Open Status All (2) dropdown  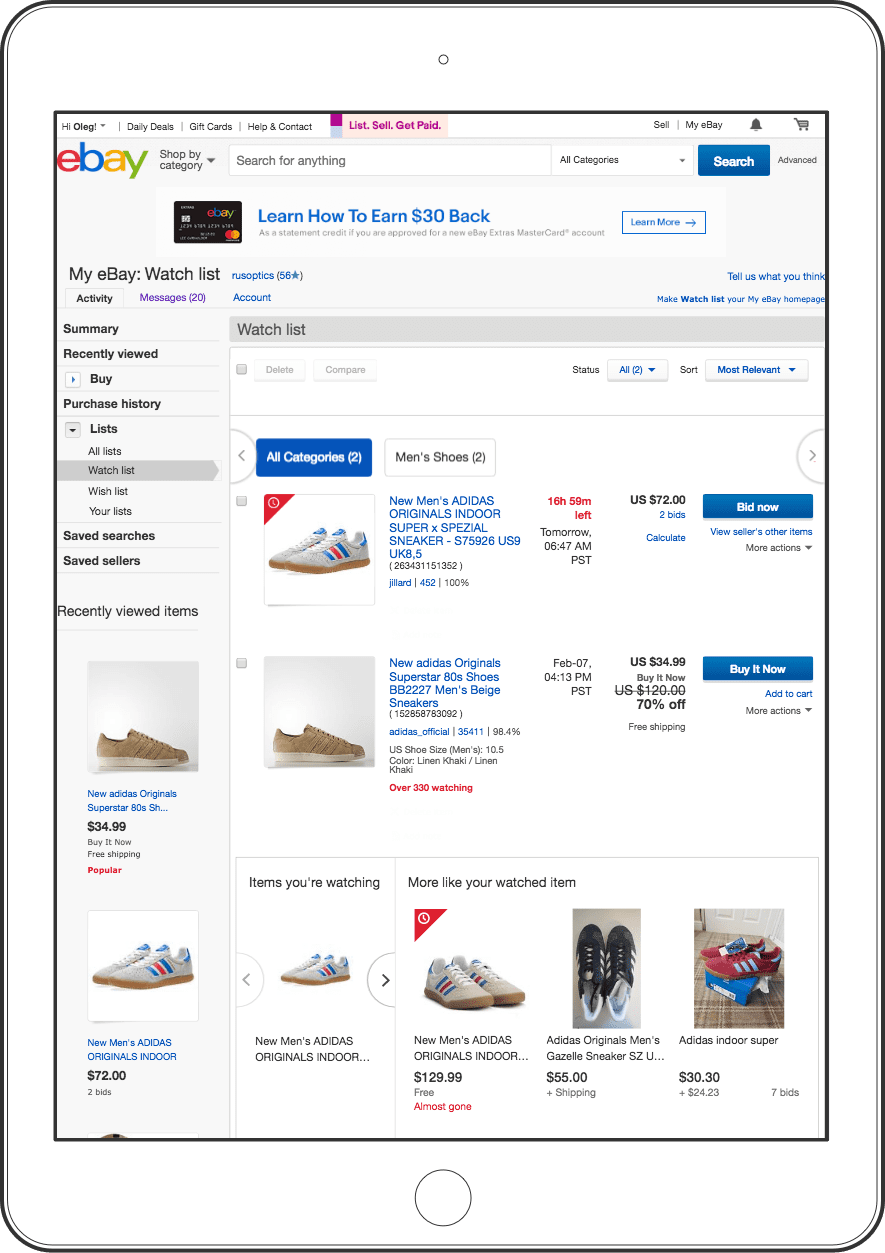[637, 370]
